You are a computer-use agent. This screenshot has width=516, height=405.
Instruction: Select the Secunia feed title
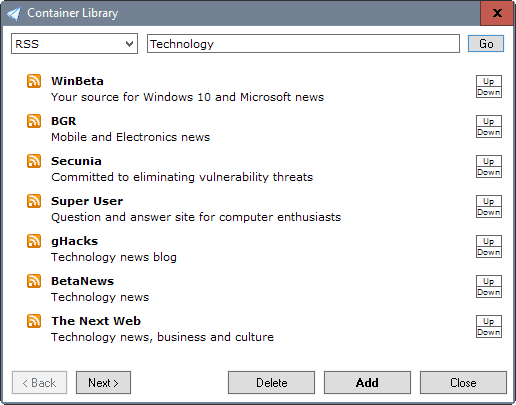tap(76, 161)
